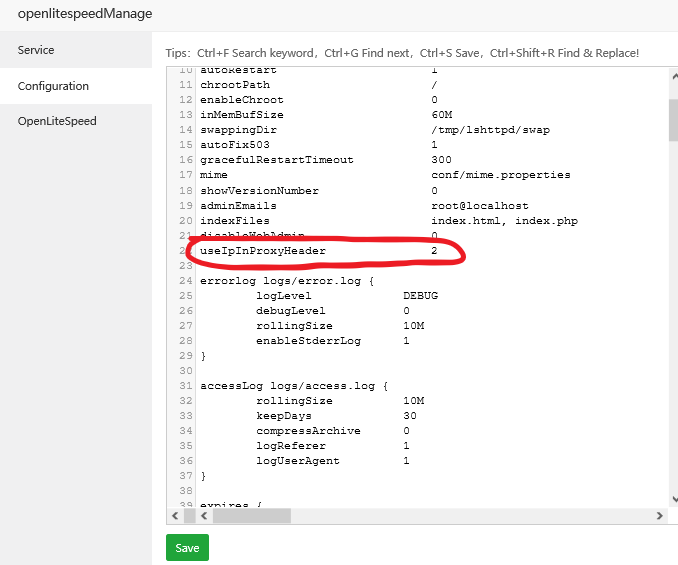
Task: Click the horizontal scrollbar right arrow
Action: pos(659,516)
